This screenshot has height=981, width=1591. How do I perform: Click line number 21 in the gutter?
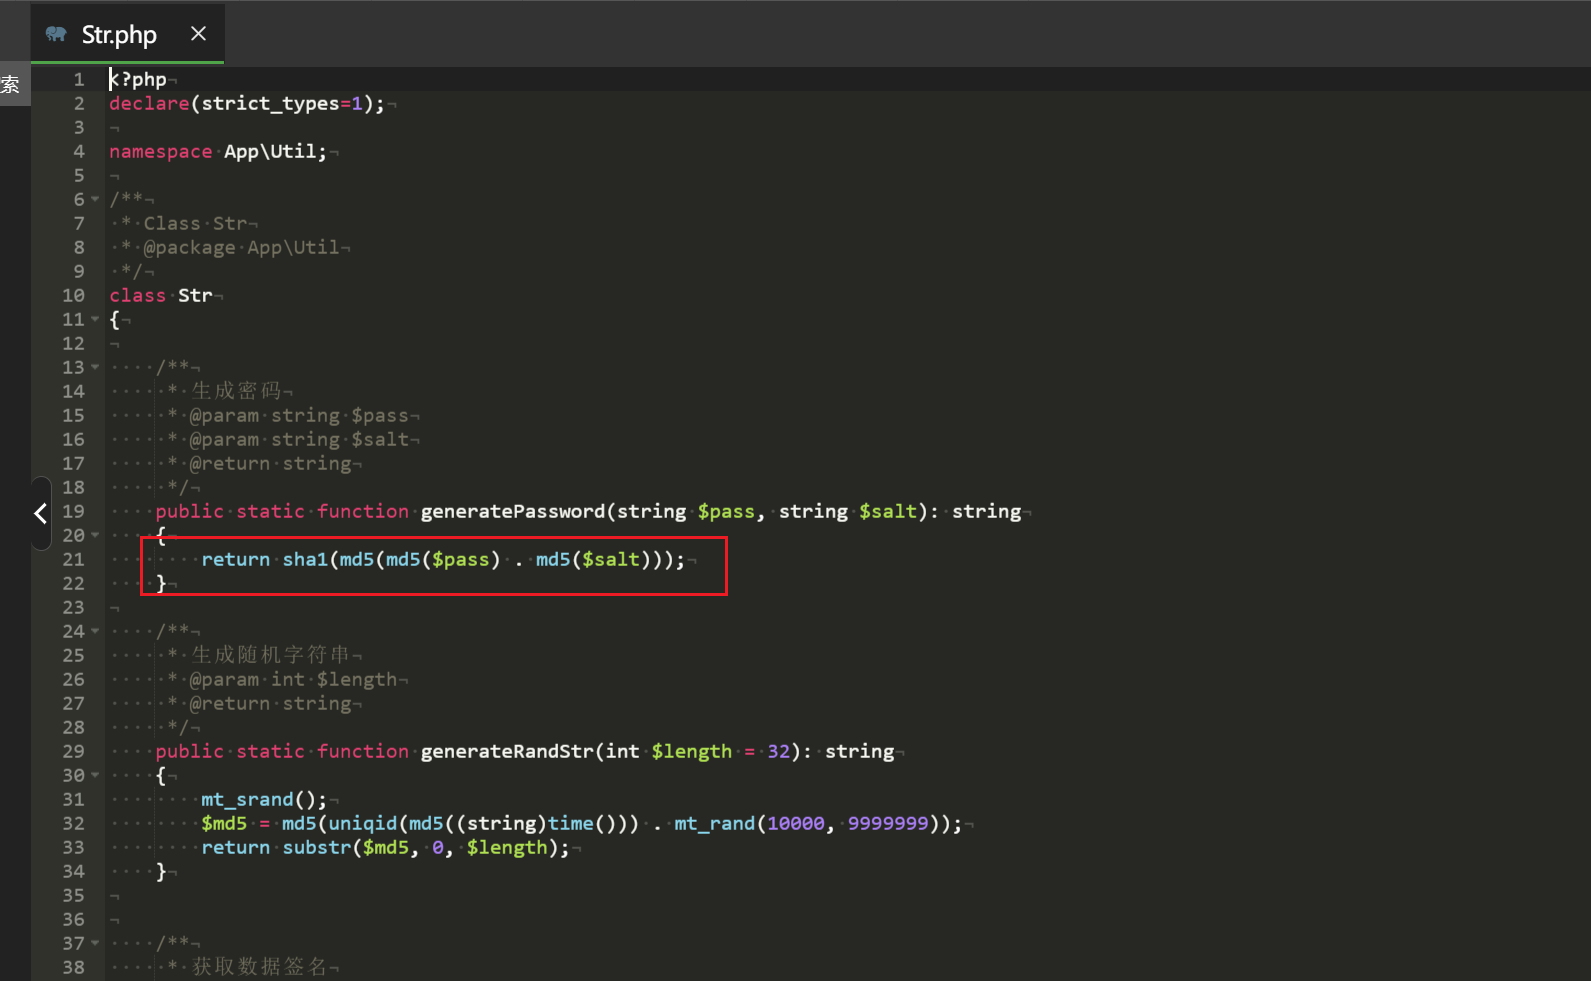tap(73, 560)
